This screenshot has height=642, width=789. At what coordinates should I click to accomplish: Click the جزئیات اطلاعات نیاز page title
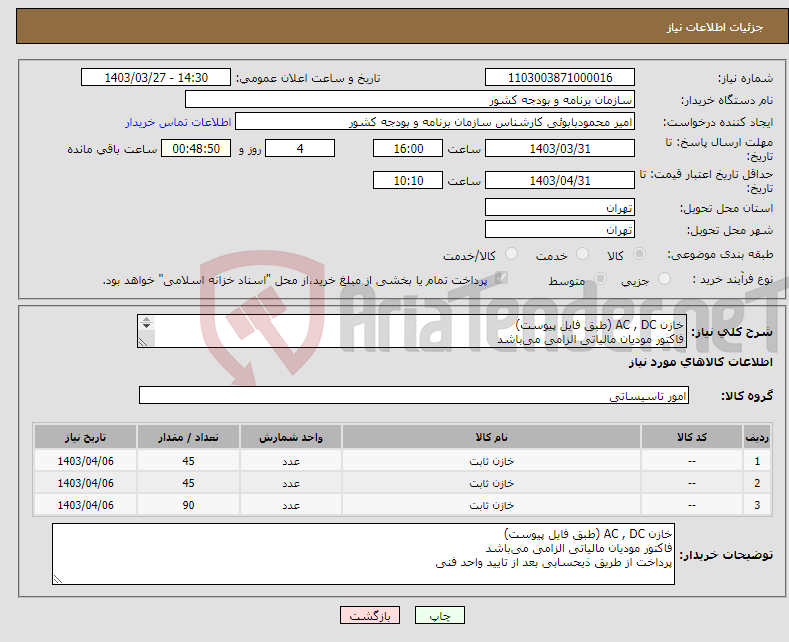715,27
